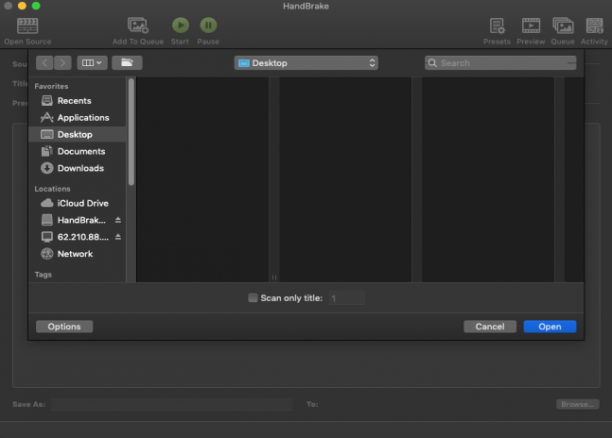The height and width of the screenshot is (438, 612).
Task: Click the Cancel button
Action: (x=490, y=326)
